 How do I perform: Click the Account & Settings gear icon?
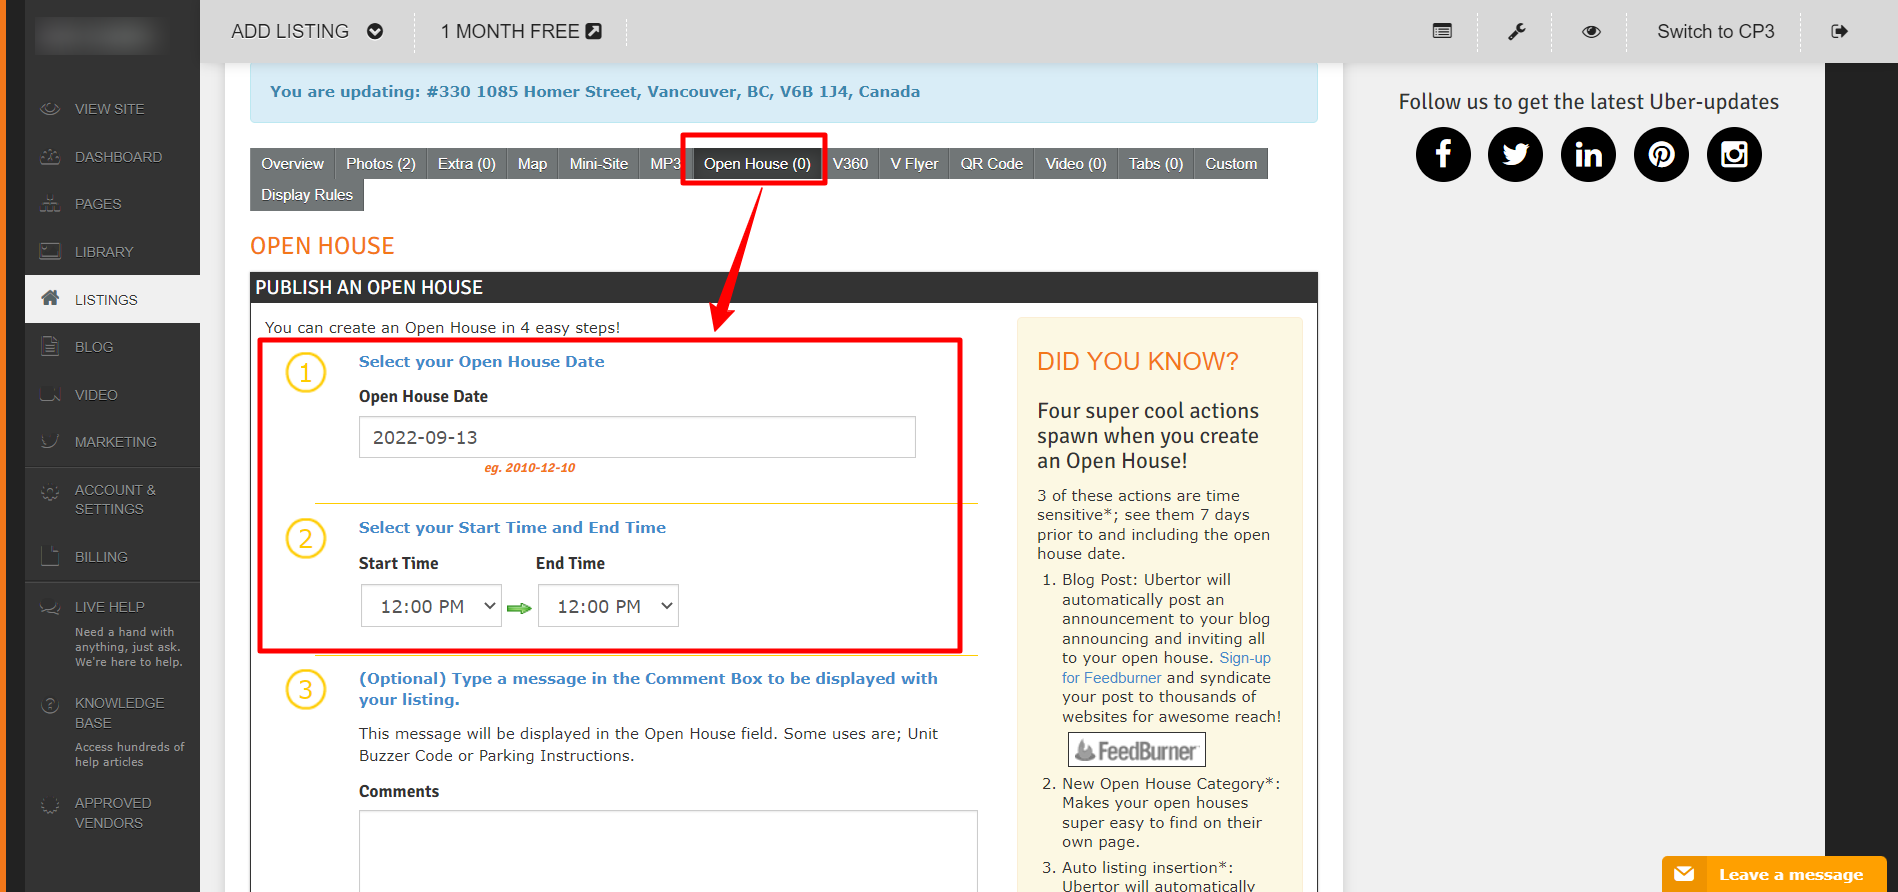pyautogui.click(x=50, y=493)
